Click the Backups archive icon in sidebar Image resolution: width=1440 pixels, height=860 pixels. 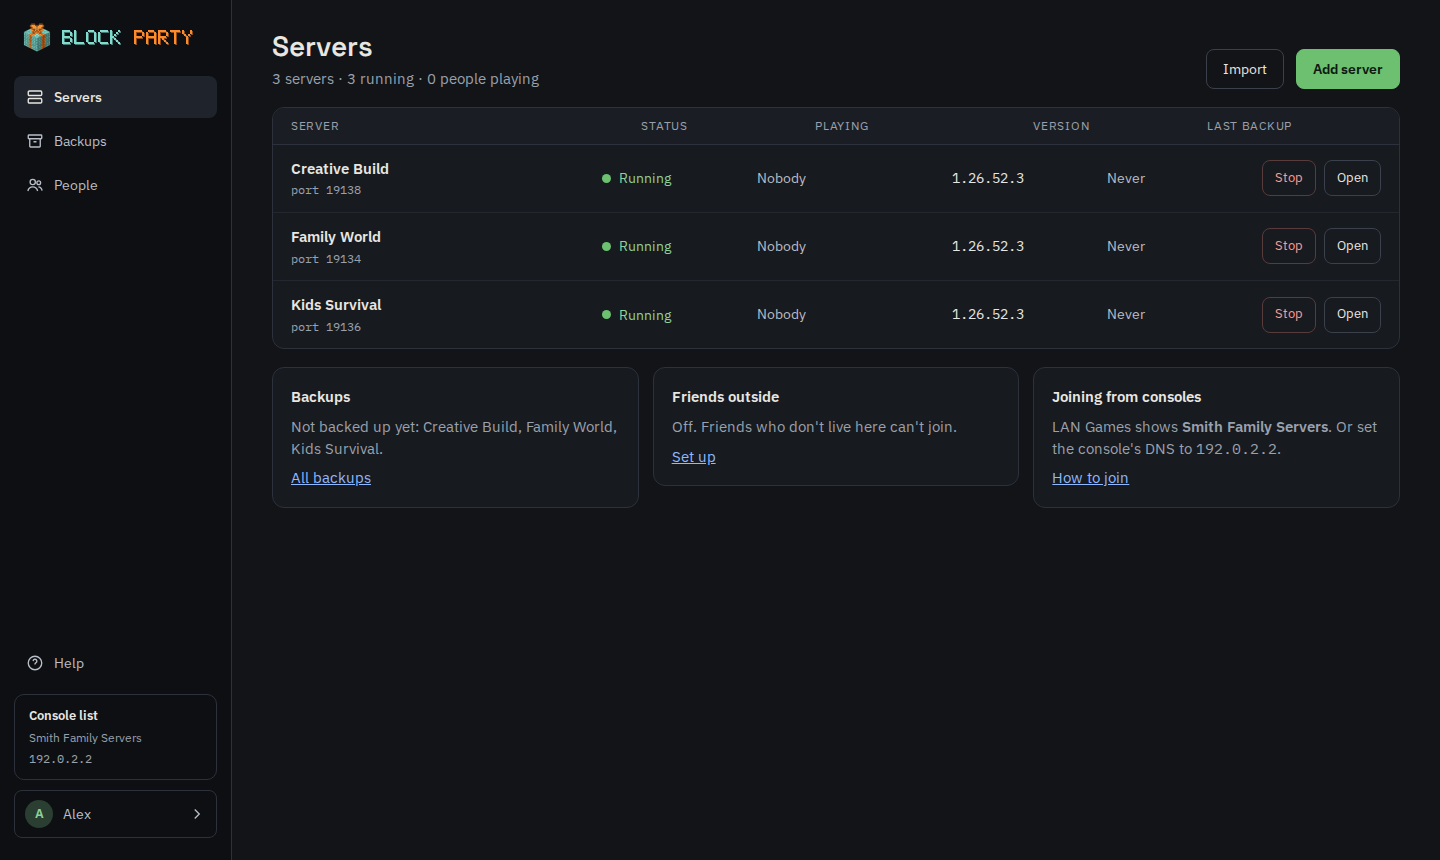click(35, 141)
